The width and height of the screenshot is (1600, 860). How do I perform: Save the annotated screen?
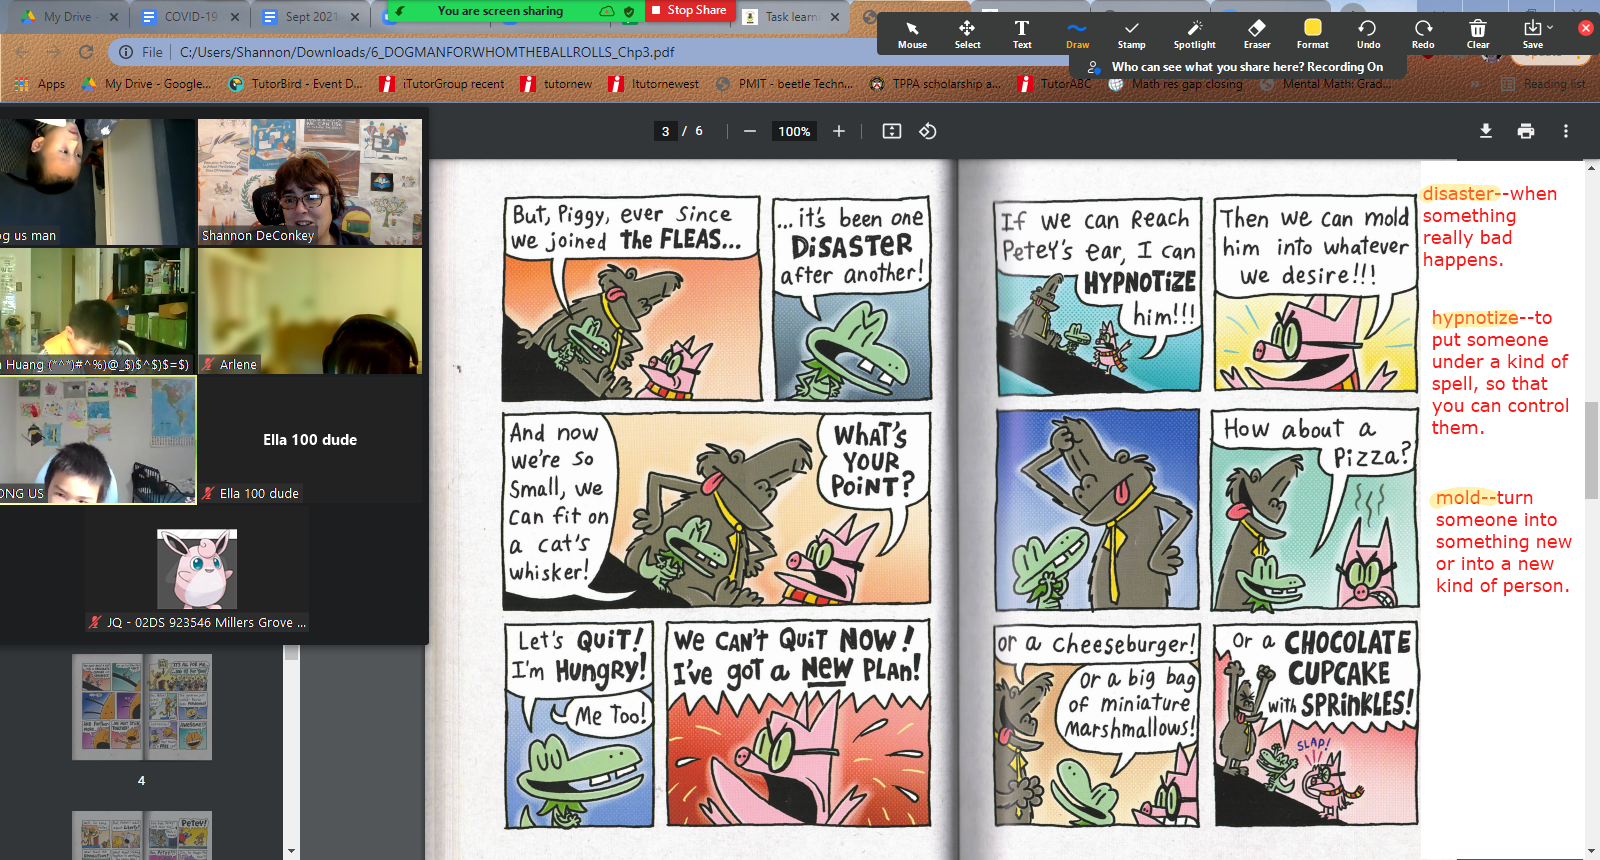tap(1533, 34)
